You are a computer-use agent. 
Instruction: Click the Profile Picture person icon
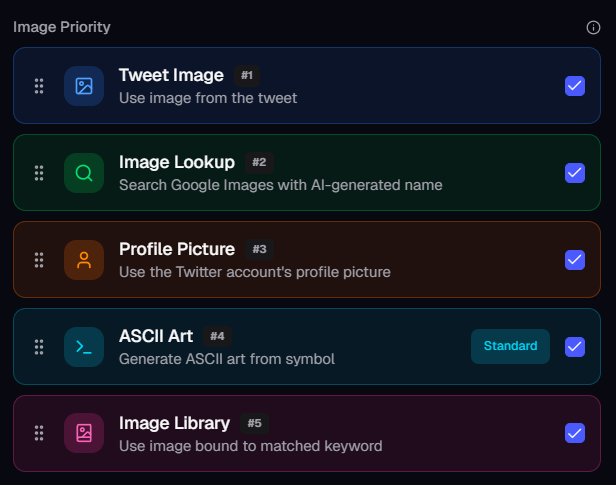(84, 260)
